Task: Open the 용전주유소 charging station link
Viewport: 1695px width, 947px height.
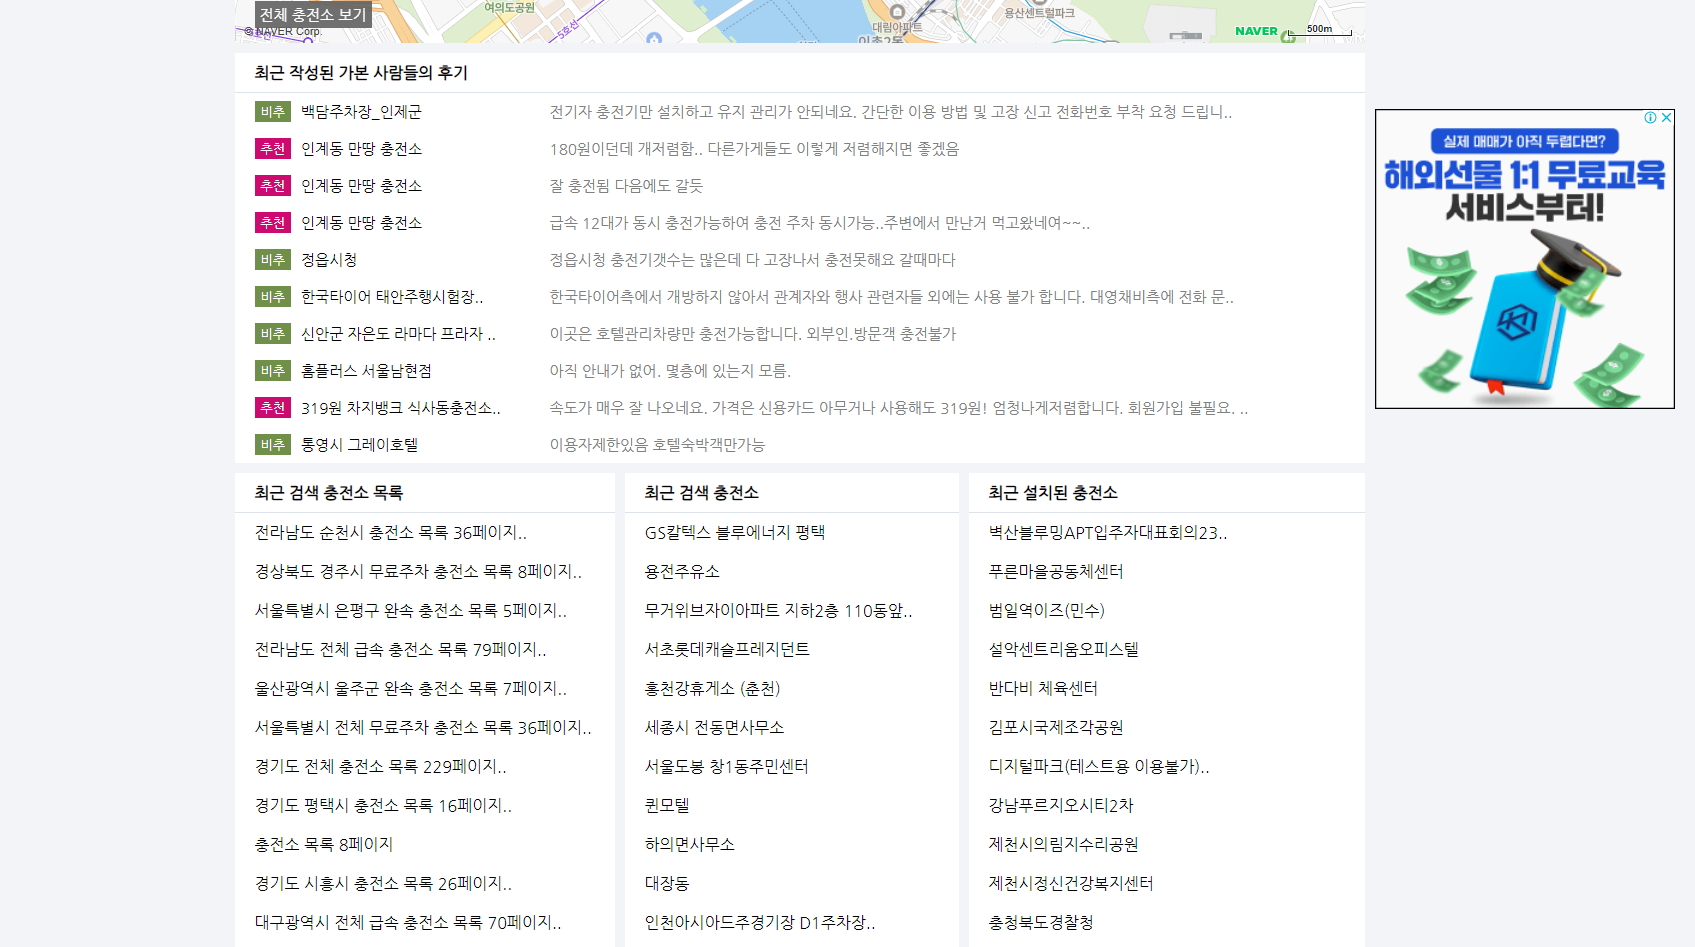Action: (685, 571)
